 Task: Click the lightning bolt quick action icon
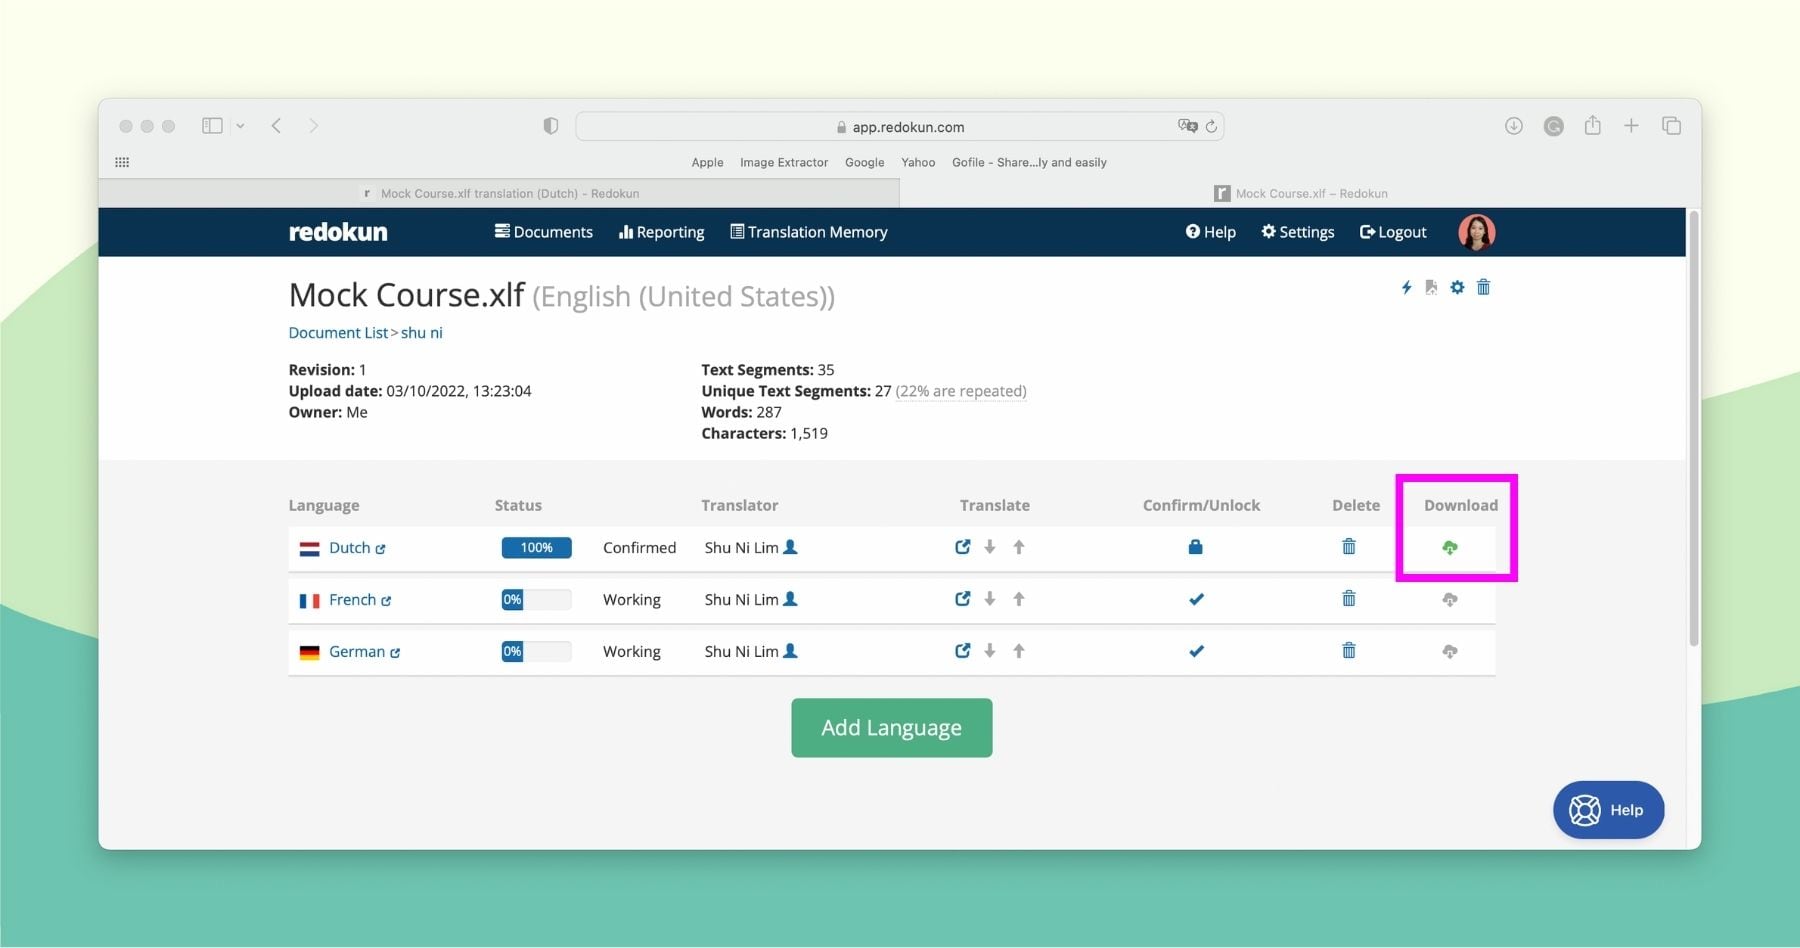coord(1405,287)
